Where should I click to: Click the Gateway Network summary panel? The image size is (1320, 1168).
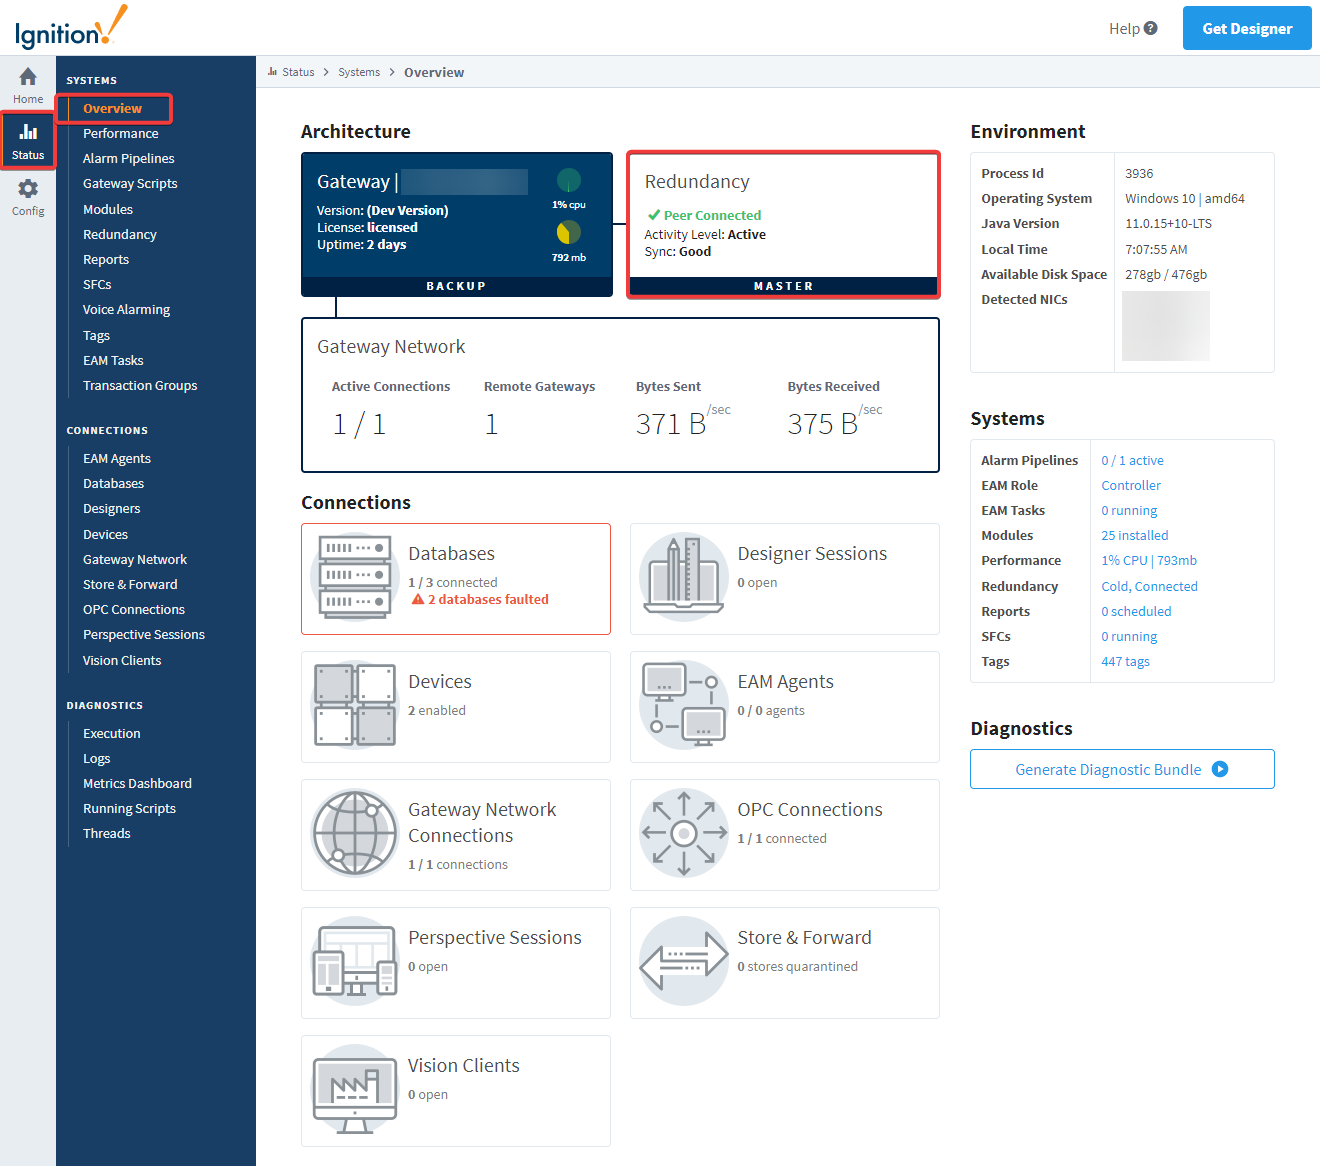620,395
